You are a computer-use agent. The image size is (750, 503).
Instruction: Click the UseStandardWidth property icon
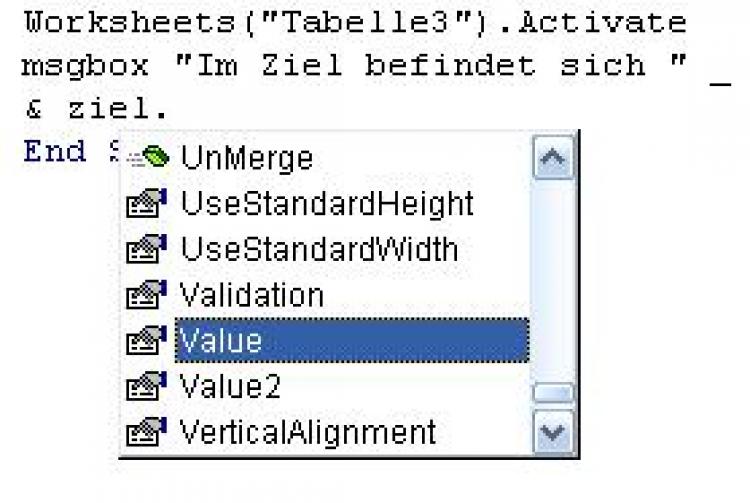(x=149, y=250)
